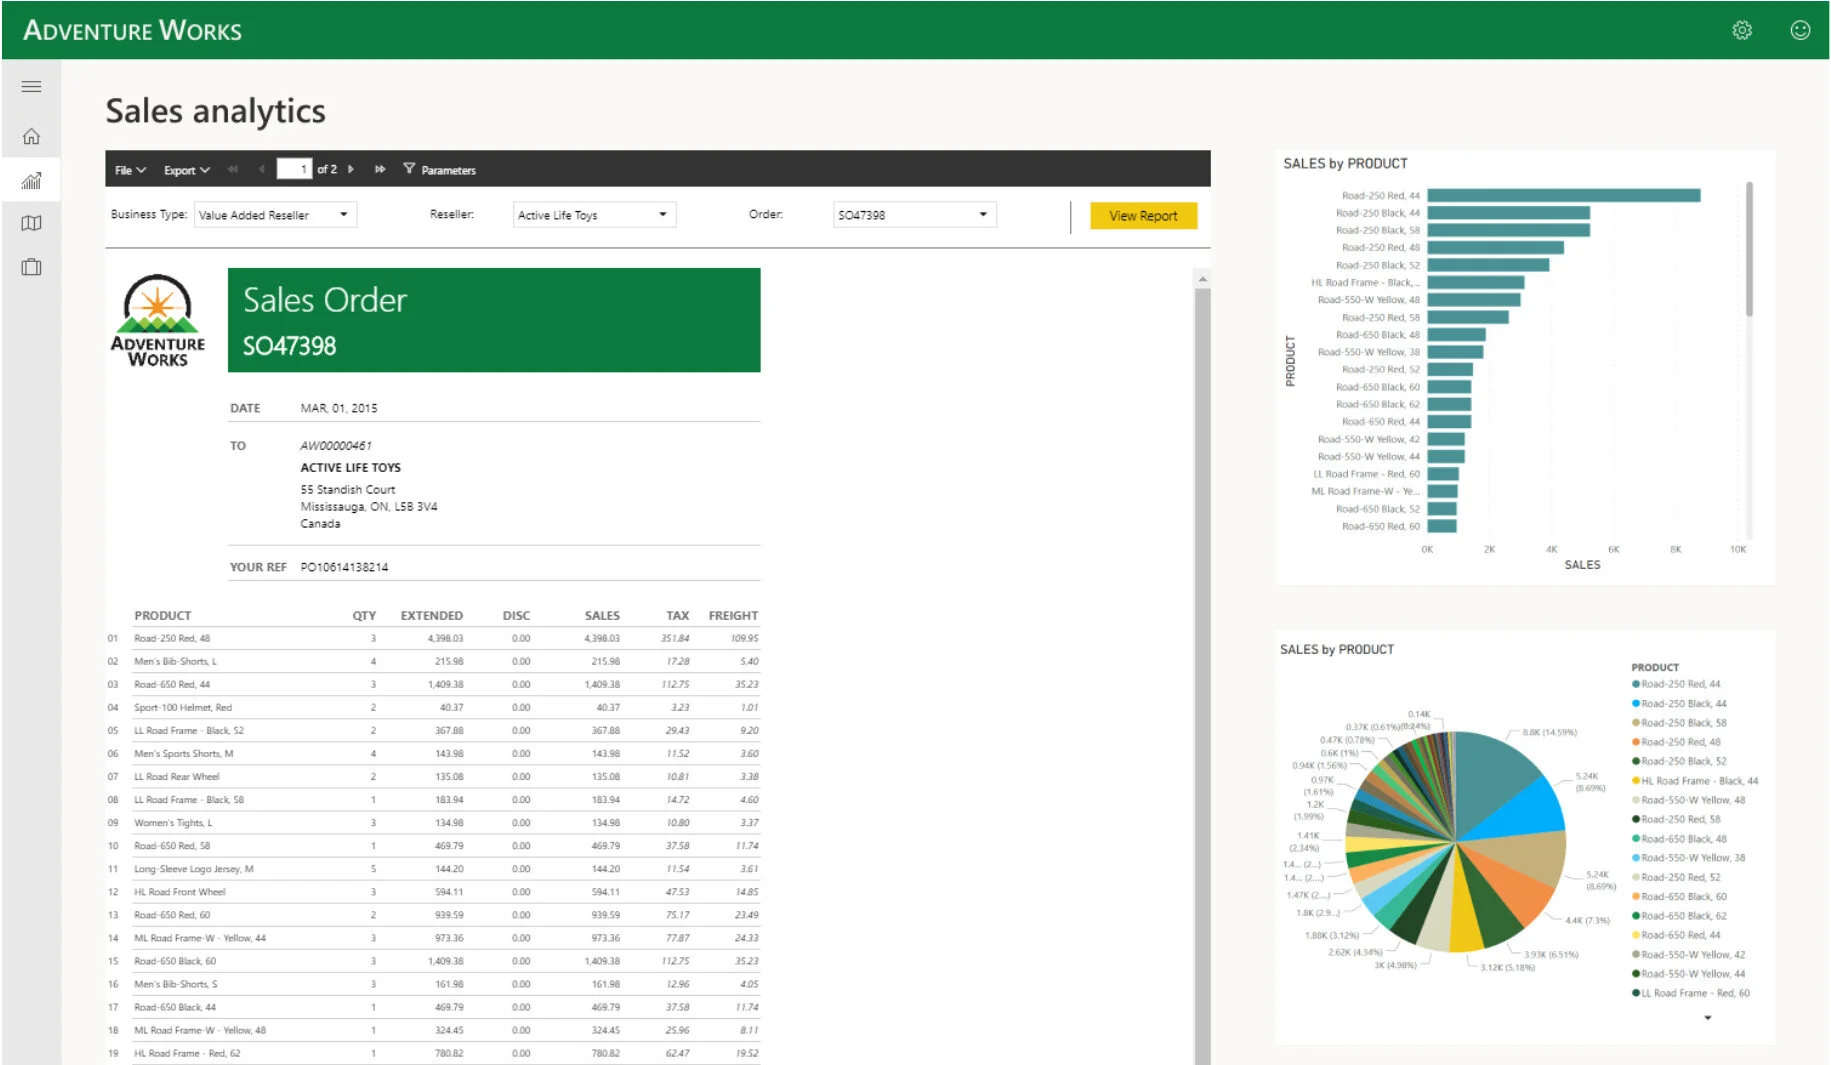Go to the Home sidebar icon

pos(31,136)
